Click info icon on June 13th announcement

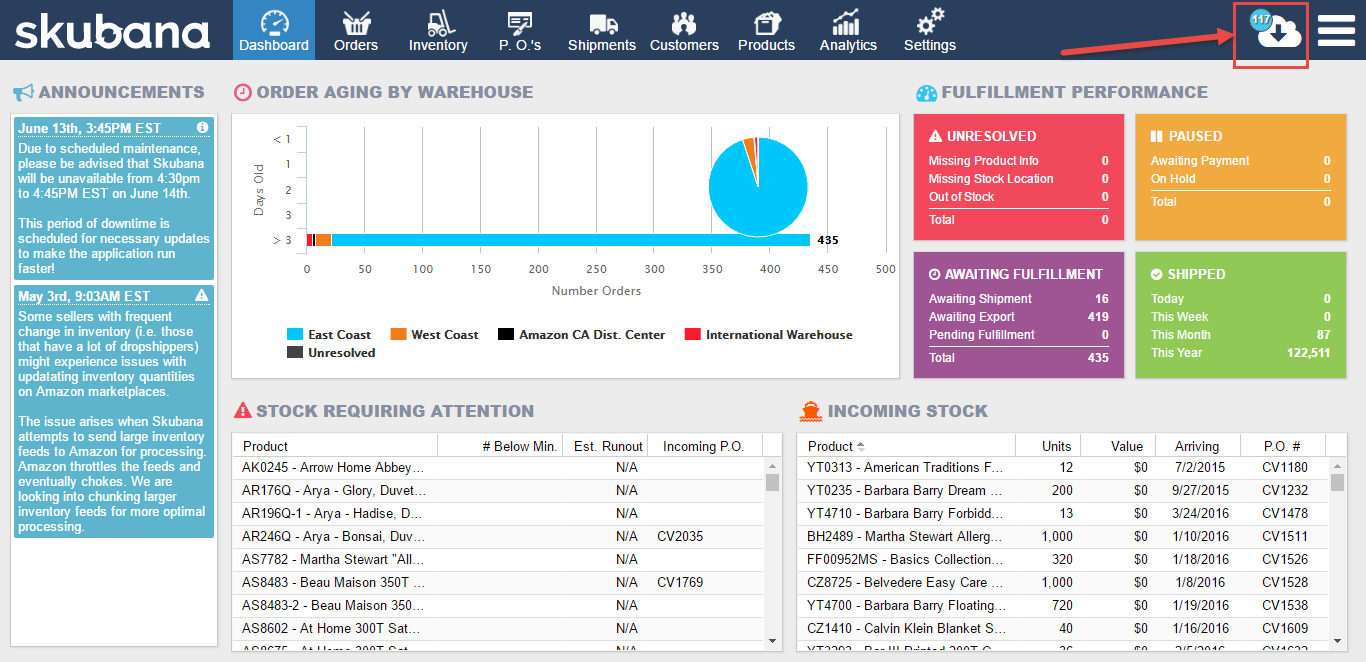click(x=202, y=127)
